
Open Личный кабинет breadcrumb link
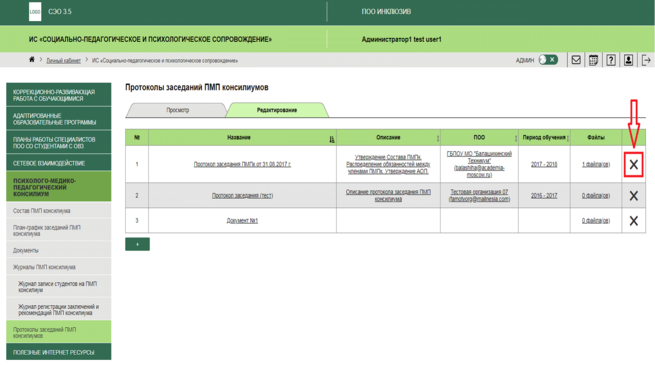tap(63, 61)
